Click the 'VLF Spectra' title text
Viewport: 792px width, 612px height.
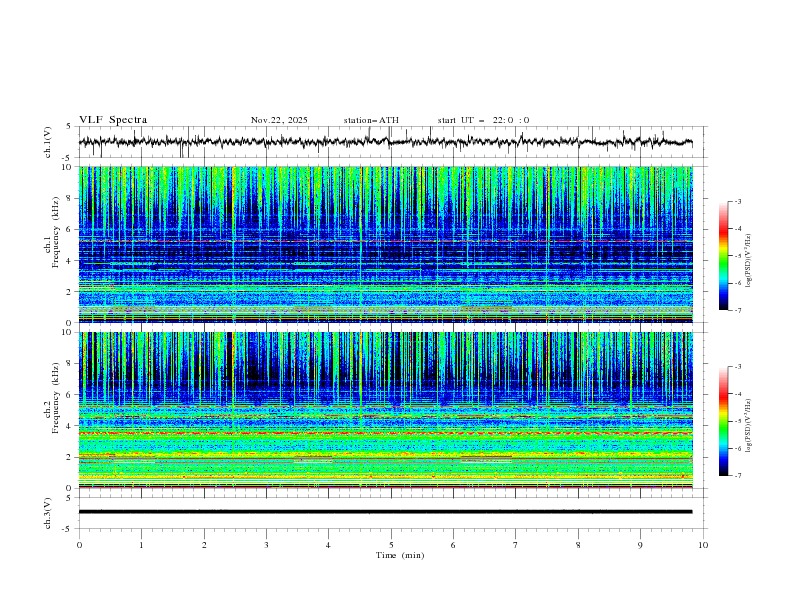pos(113,120)
